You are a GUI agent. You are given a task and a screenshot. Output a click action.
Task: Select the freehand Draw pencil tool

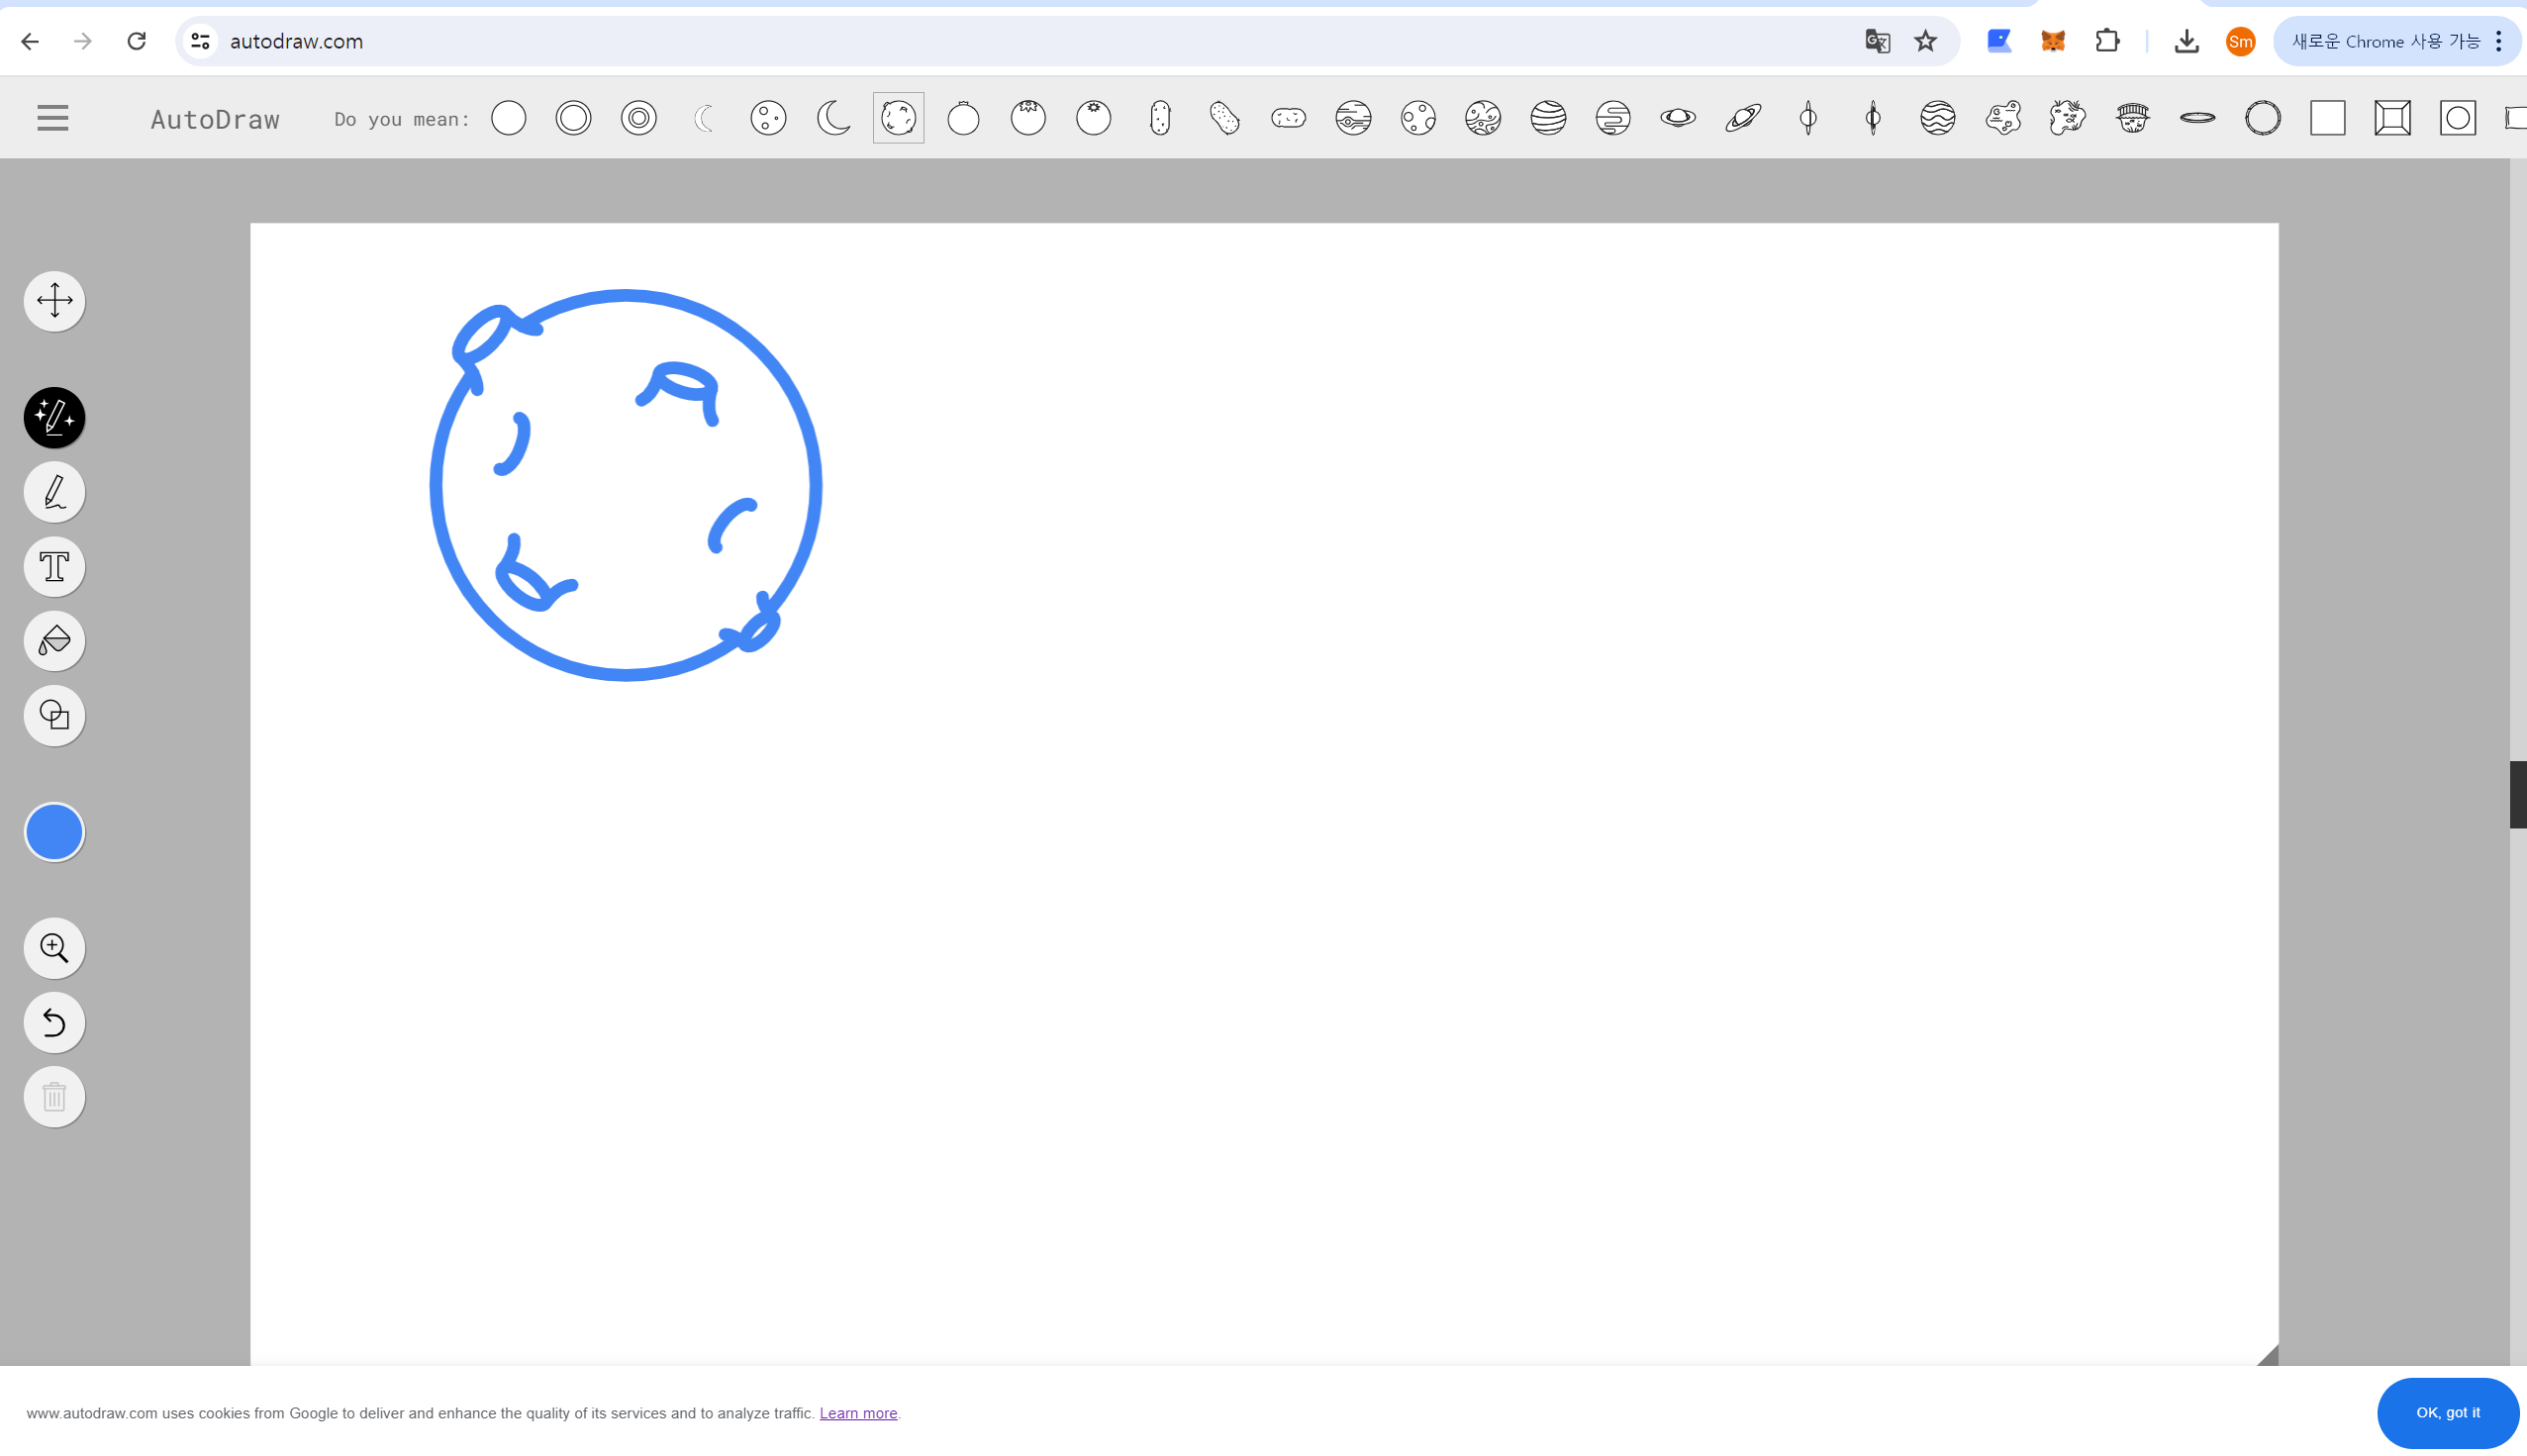tap(54, 492)
